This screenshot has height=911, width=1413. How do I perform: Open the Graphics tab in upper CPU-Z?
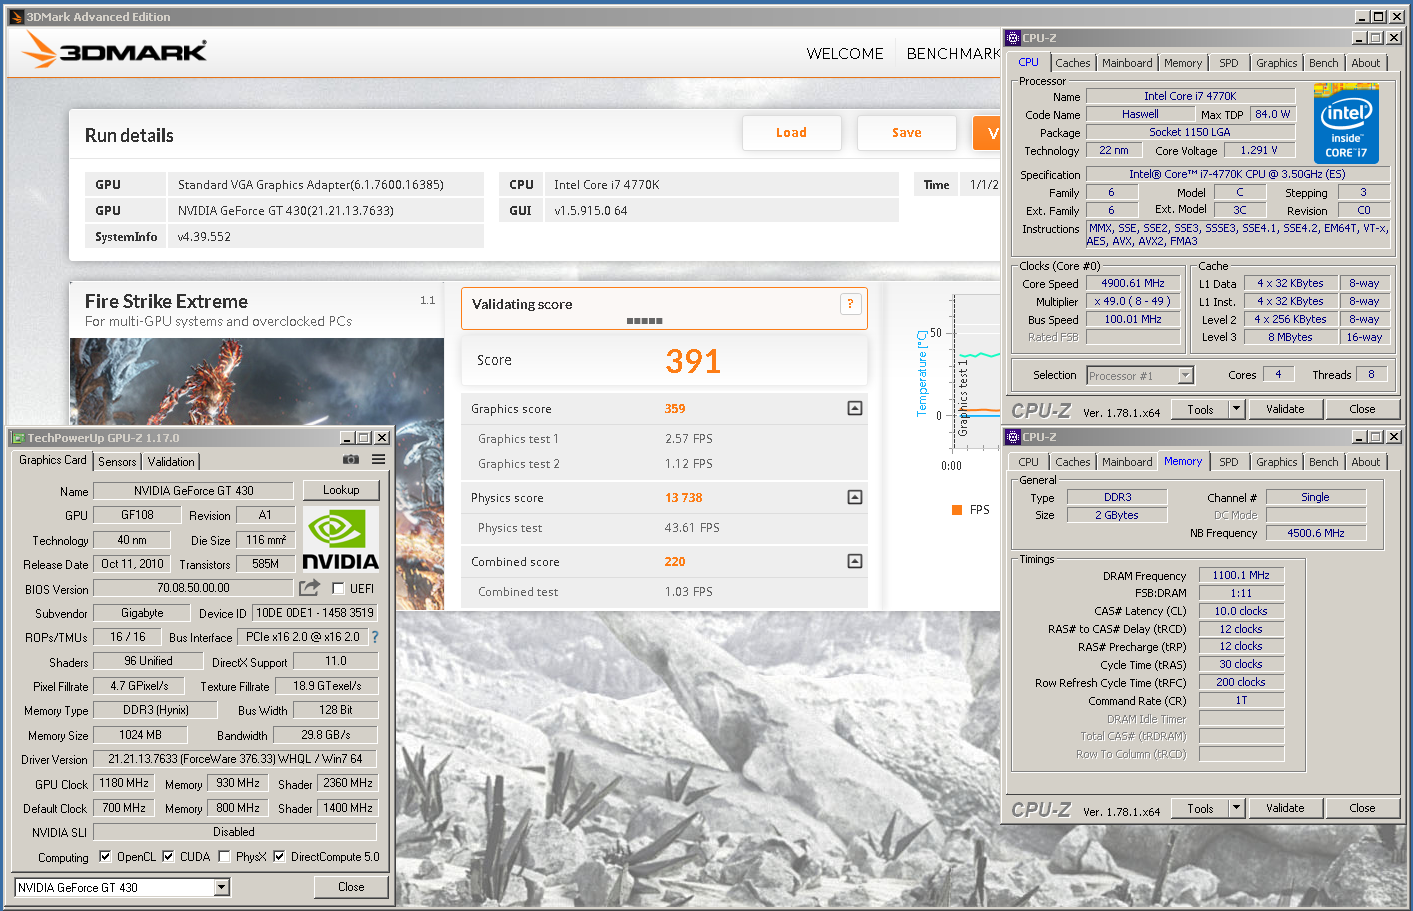[x=1277, y=63]
